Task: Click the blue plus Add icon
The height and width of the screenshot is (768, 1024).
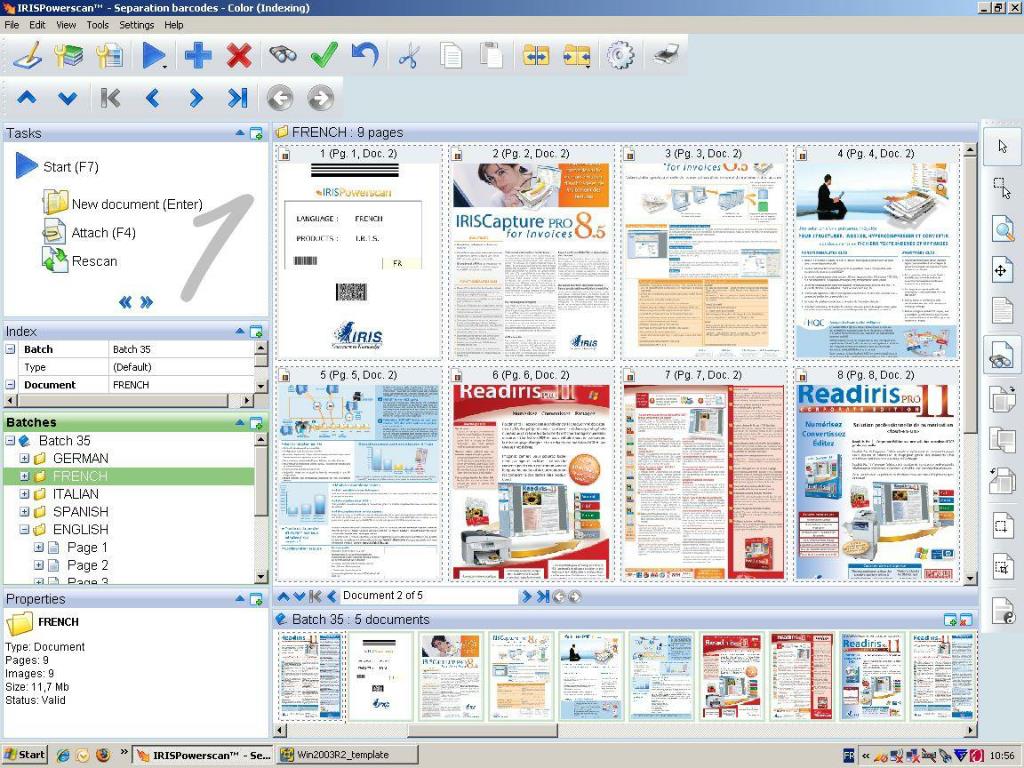Action: point(198,56)
